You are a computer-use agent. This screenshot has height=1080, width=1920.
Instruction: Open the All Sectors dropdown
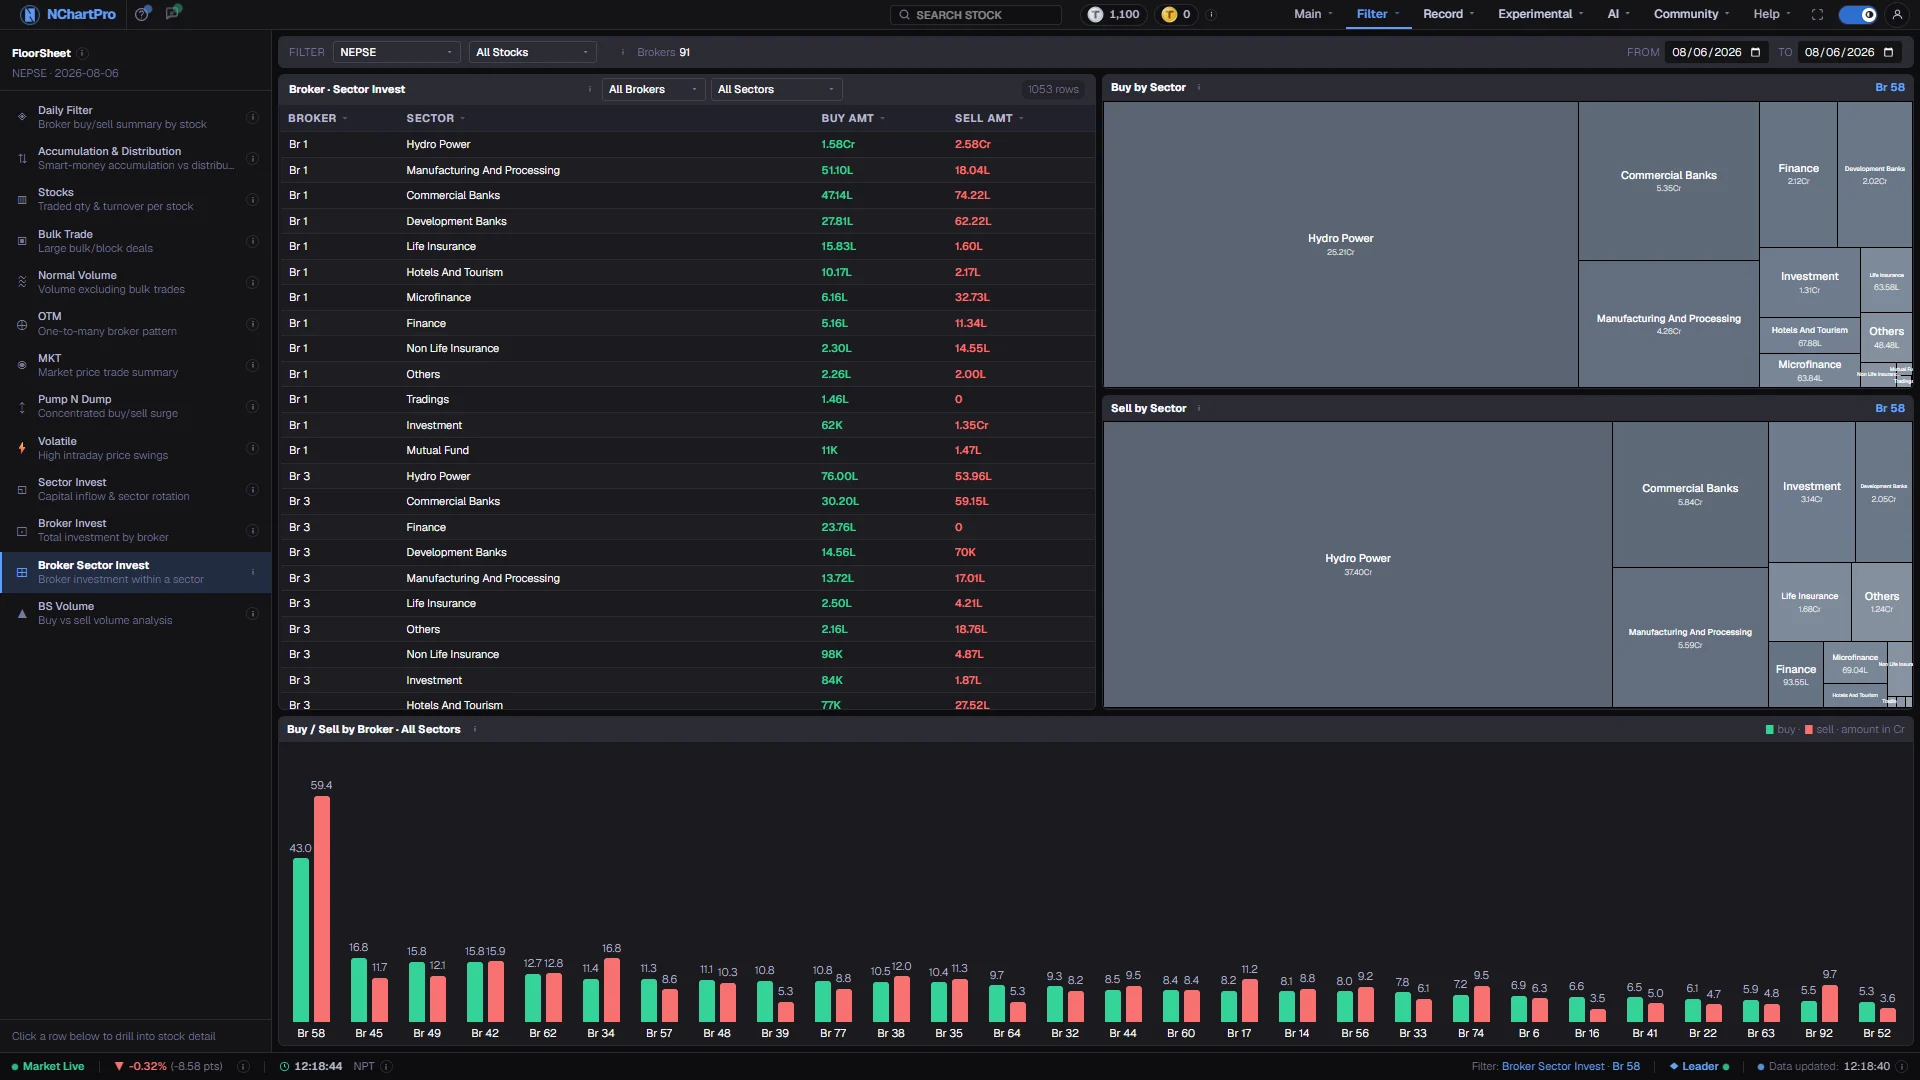[x=776, y=89]
